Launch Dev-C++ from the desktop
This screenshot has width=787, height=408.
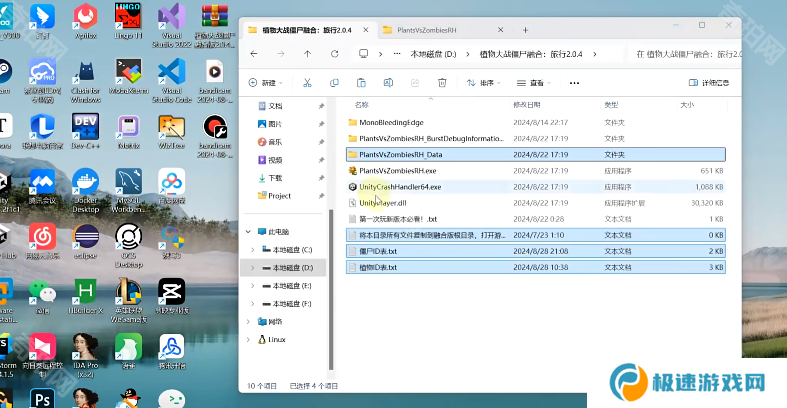[85, 131]
